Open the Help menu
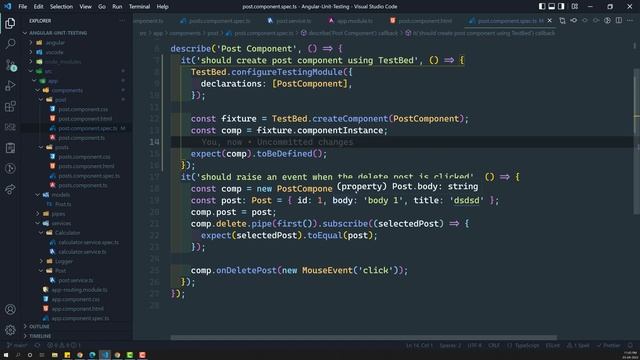The height and width of the screenshot is (360, 640). (162, 7)
